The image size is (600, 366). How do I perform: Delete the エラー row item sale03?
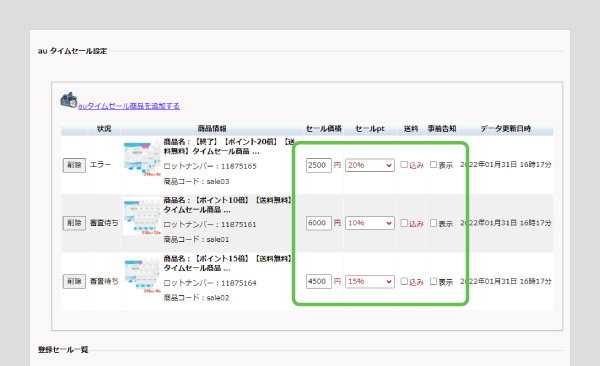[74, 165]
